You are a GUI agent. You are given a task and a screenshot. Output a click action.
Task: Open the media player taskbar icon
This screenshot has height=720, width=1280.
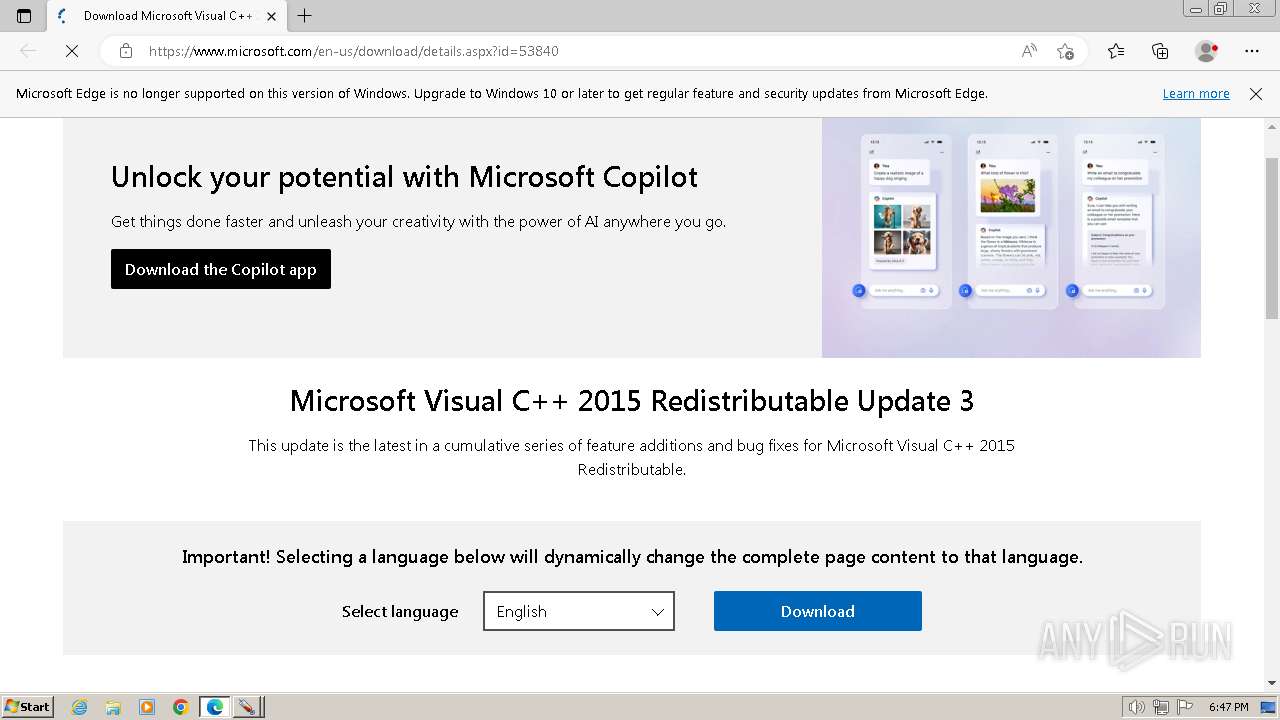coord(147,707)
